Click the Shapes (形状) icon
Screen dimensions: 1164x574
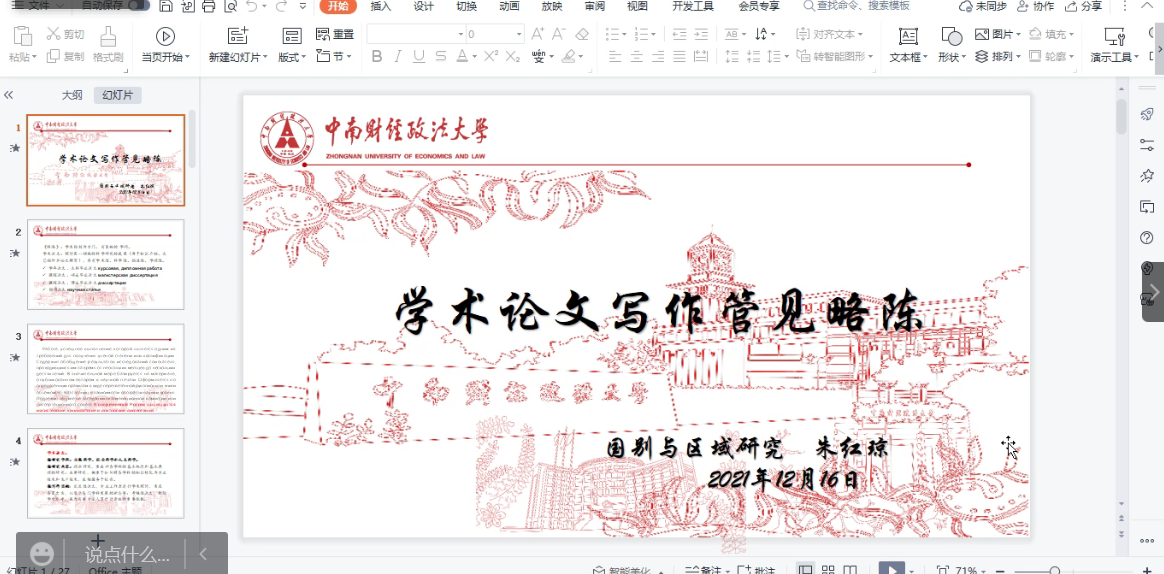951,38
